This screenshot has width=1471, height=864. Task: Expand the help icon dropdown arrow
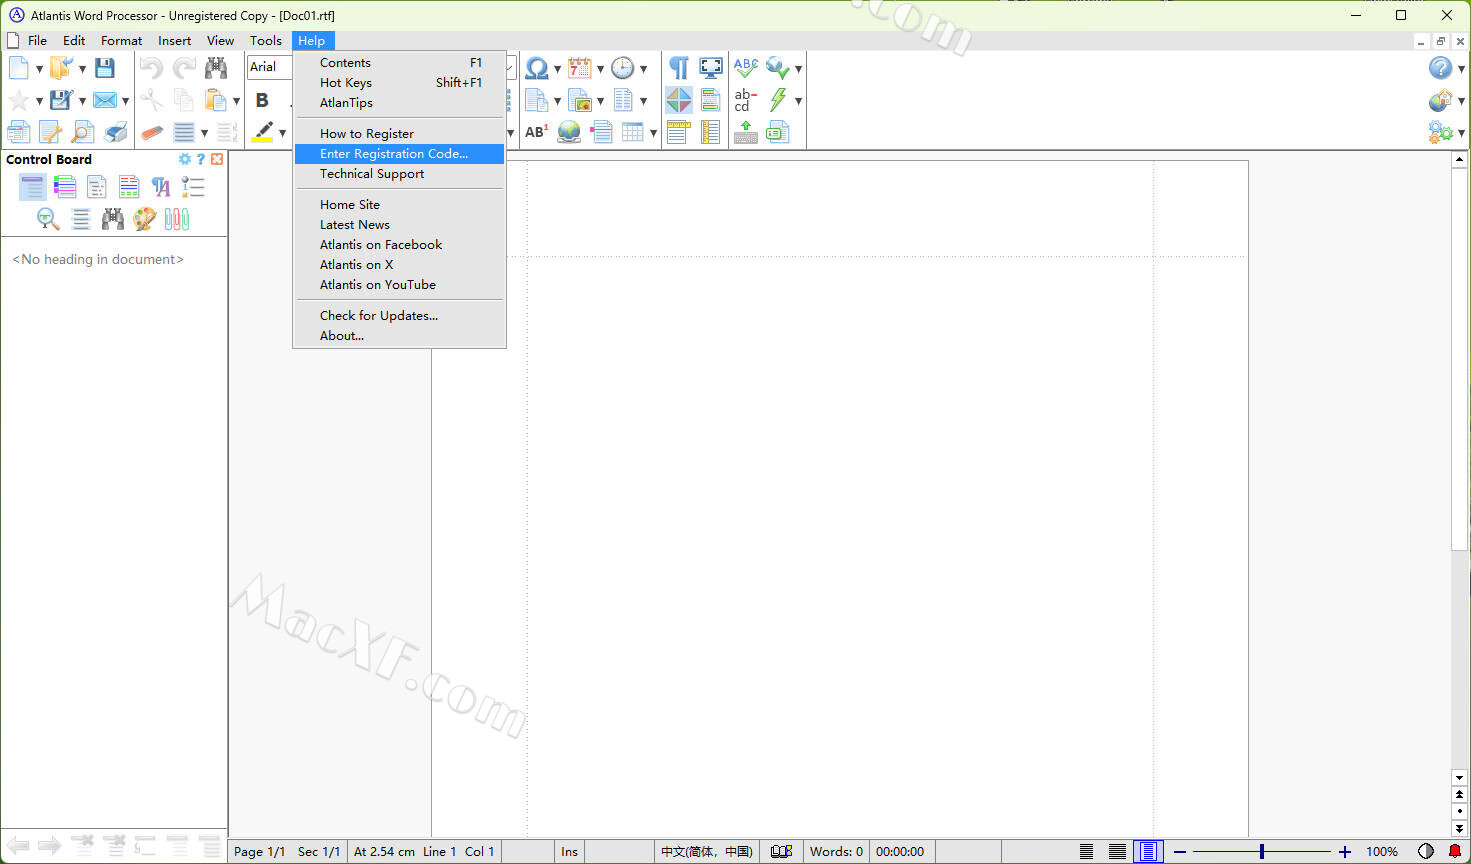(x=1461, y=69)
